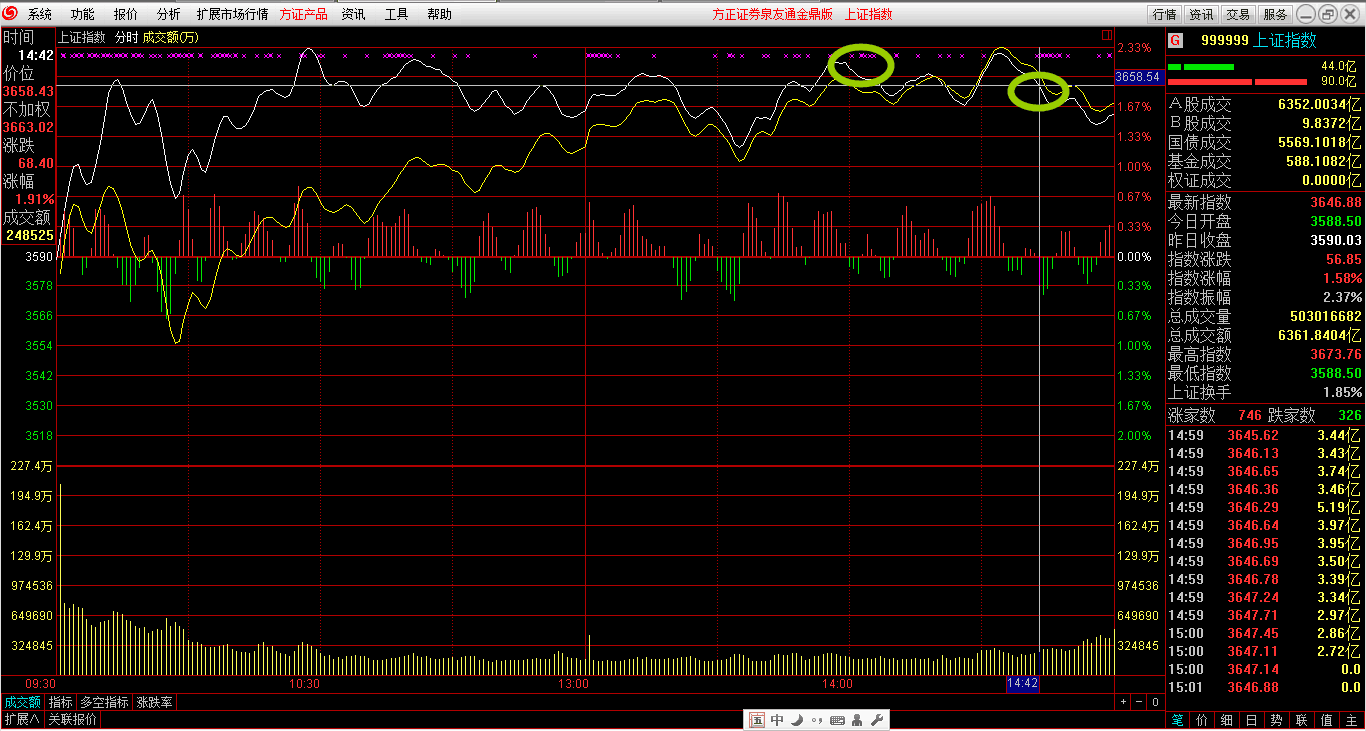This screenshot has height=731, width=1366.
Task: Click the IME soft keyboard icon
Action: [x=837, y=720]
